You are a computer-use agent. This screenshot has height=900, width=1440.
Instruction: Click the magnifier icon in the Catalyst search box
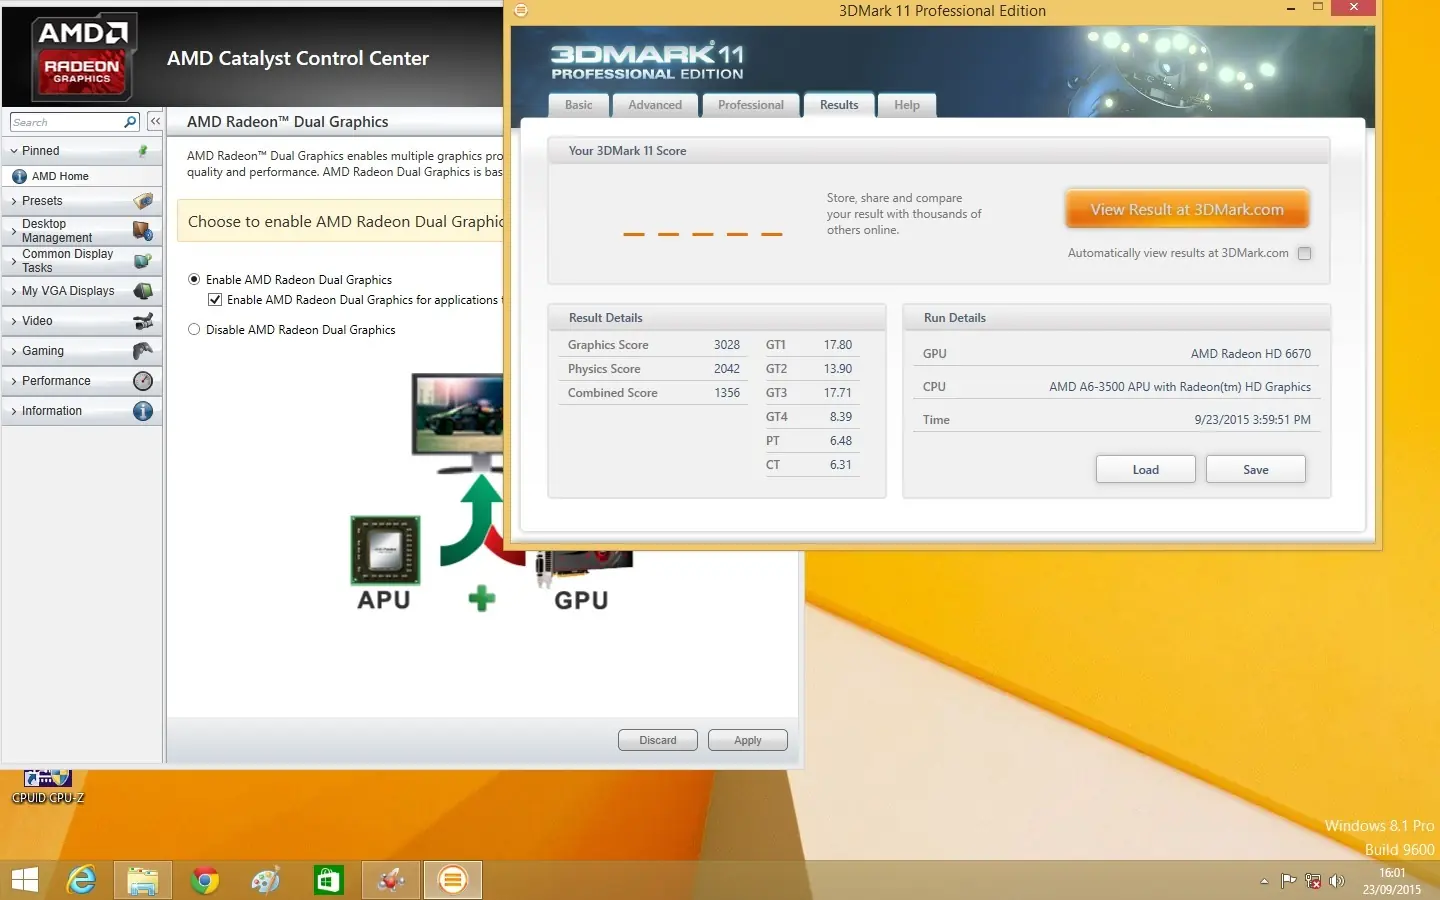tap(130, 122)
